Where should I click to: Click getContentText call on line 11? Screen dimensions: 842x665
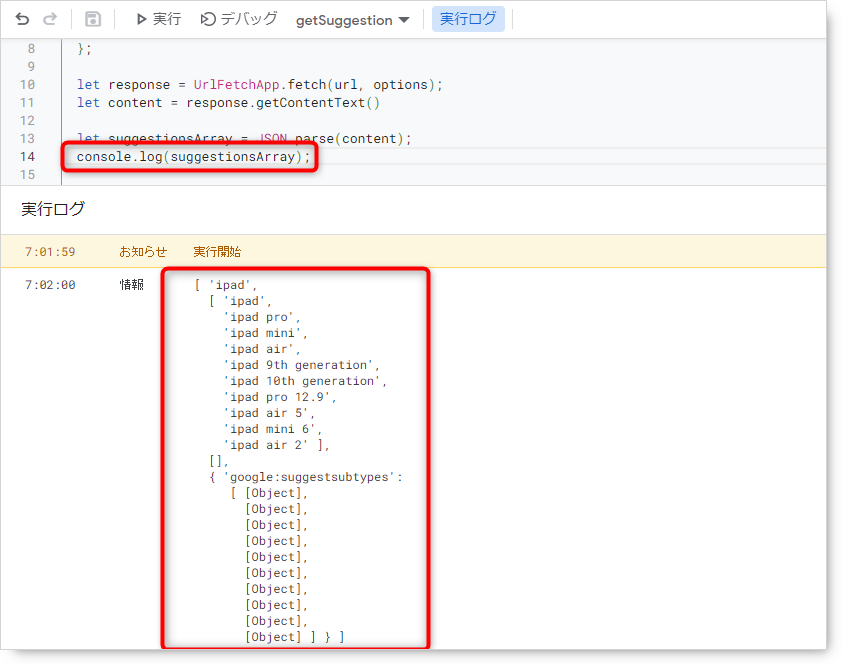click(317, 103)
